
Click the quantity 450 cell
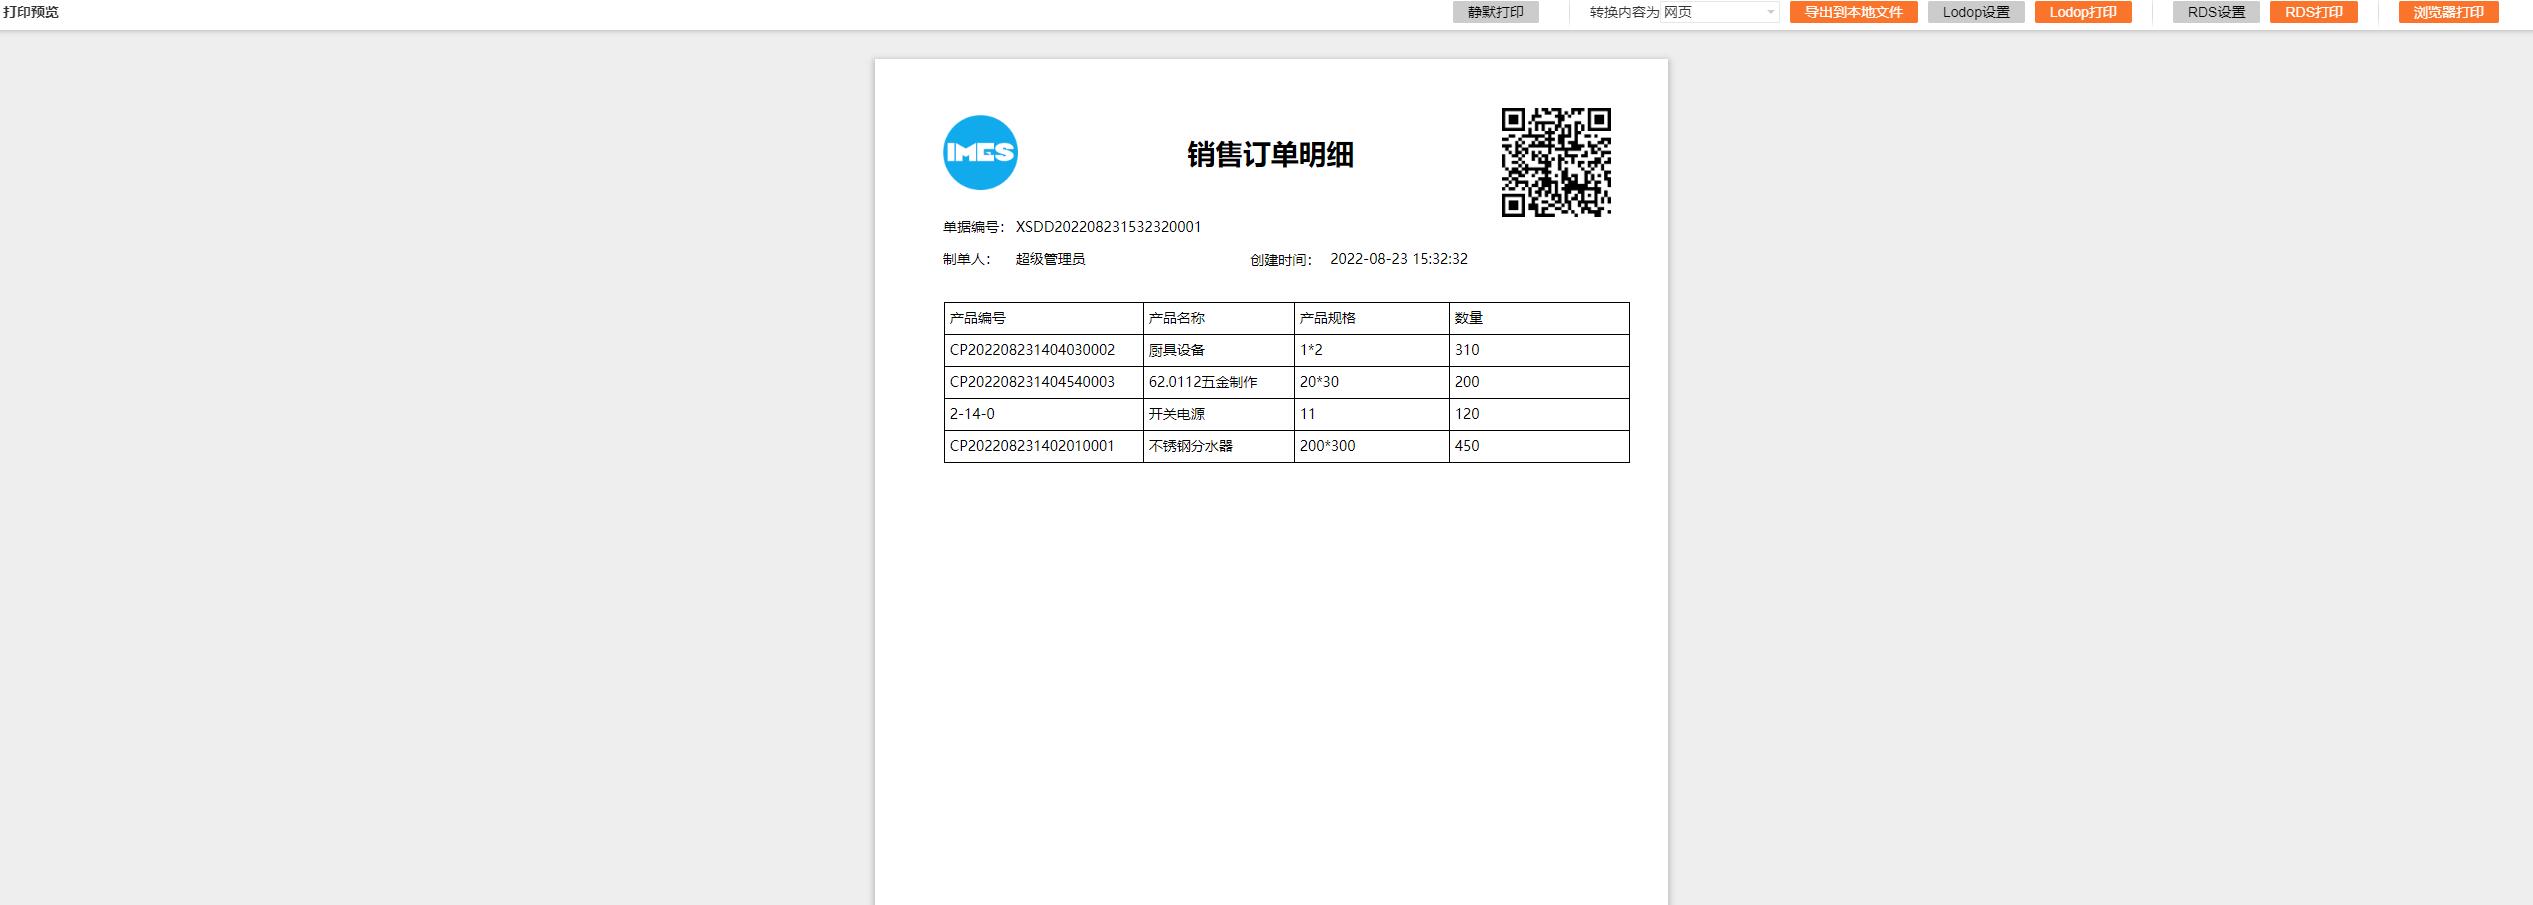pyautogui.click(x=1539, y=446)
